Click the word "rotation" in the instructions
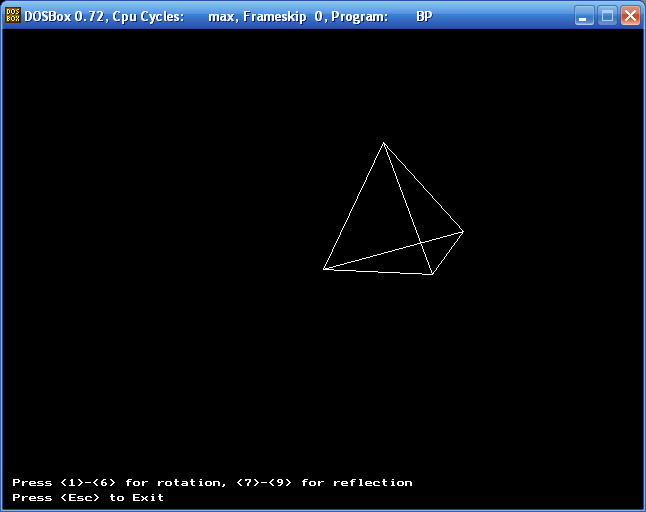This screenshot has height=512, width=646. click(x=192, y=483)
